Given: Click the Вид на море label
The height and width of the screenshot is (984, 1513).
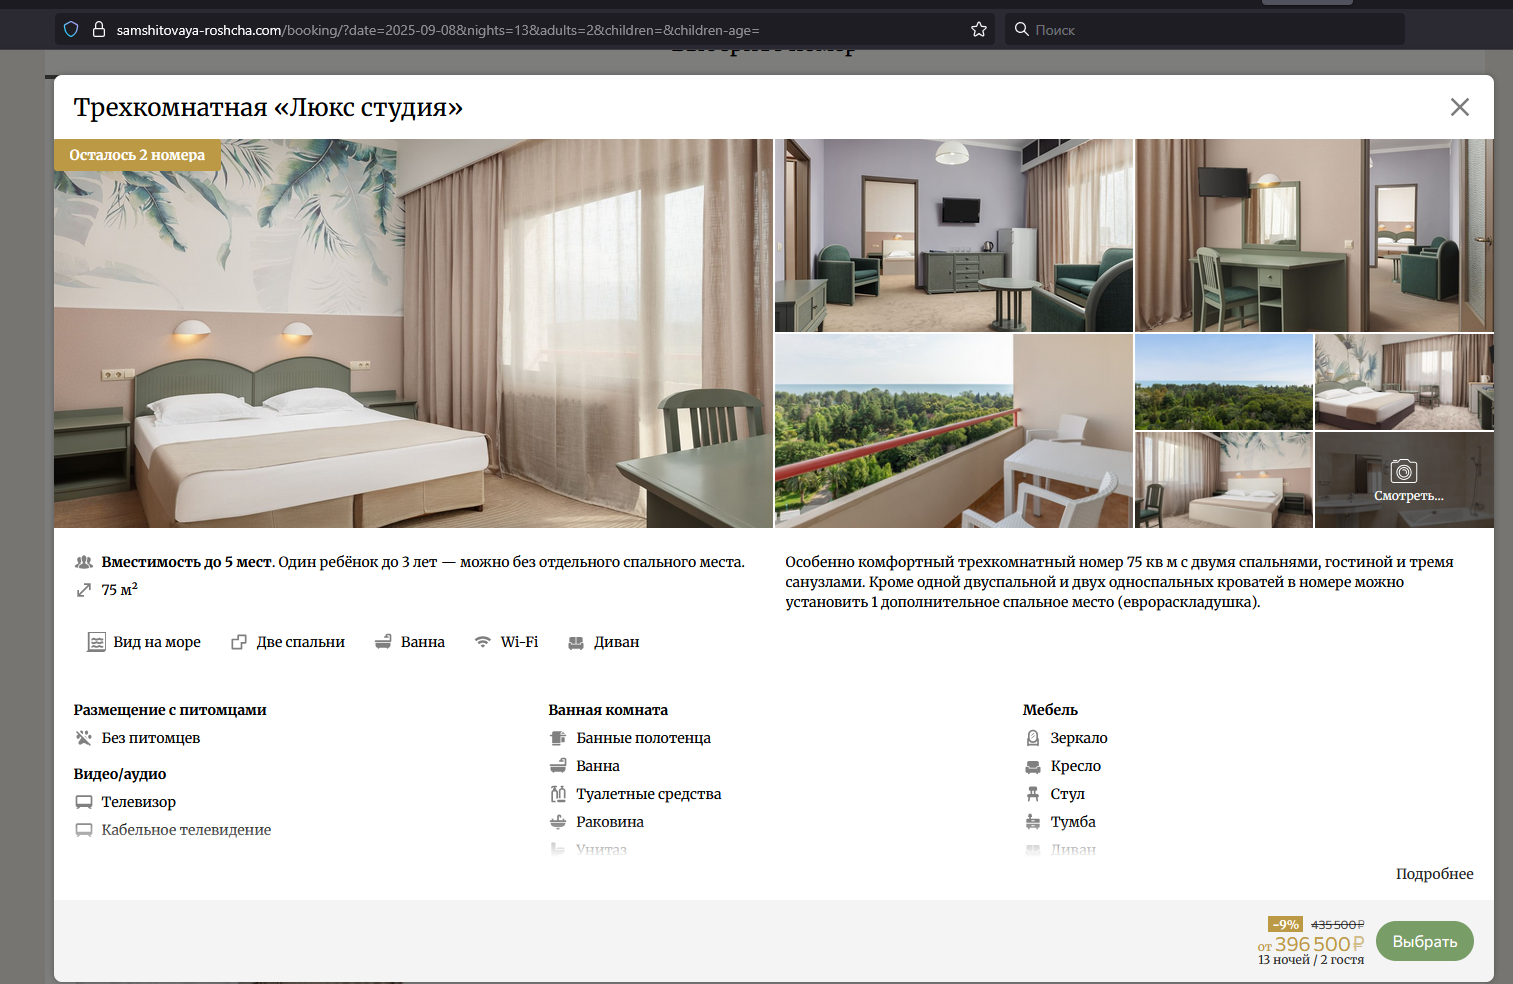Looking at the screenshot, I should point(157,642).
